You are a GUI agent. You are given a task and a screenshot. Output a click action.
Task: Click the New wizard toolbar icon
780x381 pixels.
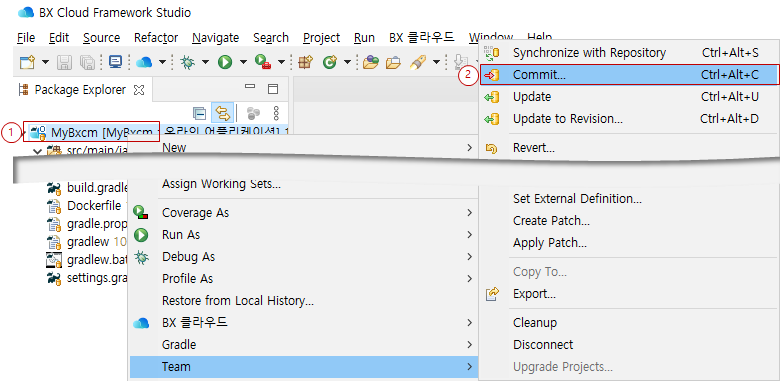point(27,63)
